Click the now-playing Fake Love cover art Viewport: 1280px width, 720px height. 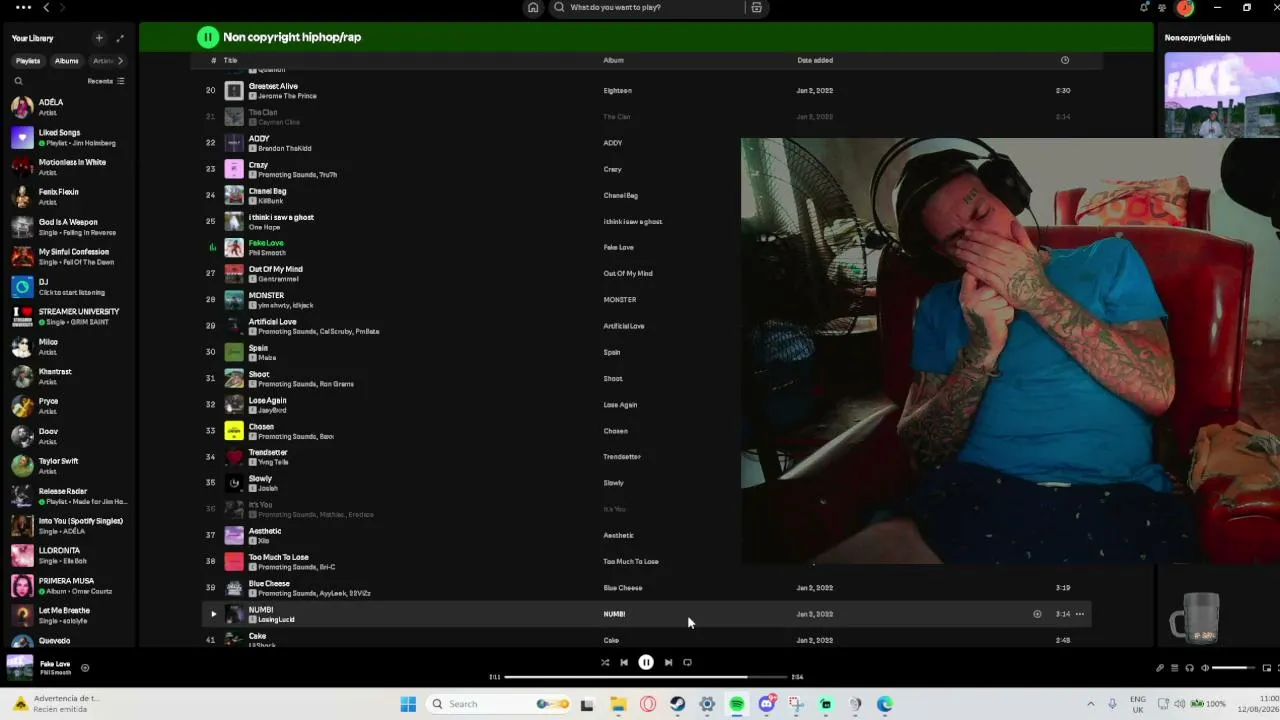coord(19,667)
